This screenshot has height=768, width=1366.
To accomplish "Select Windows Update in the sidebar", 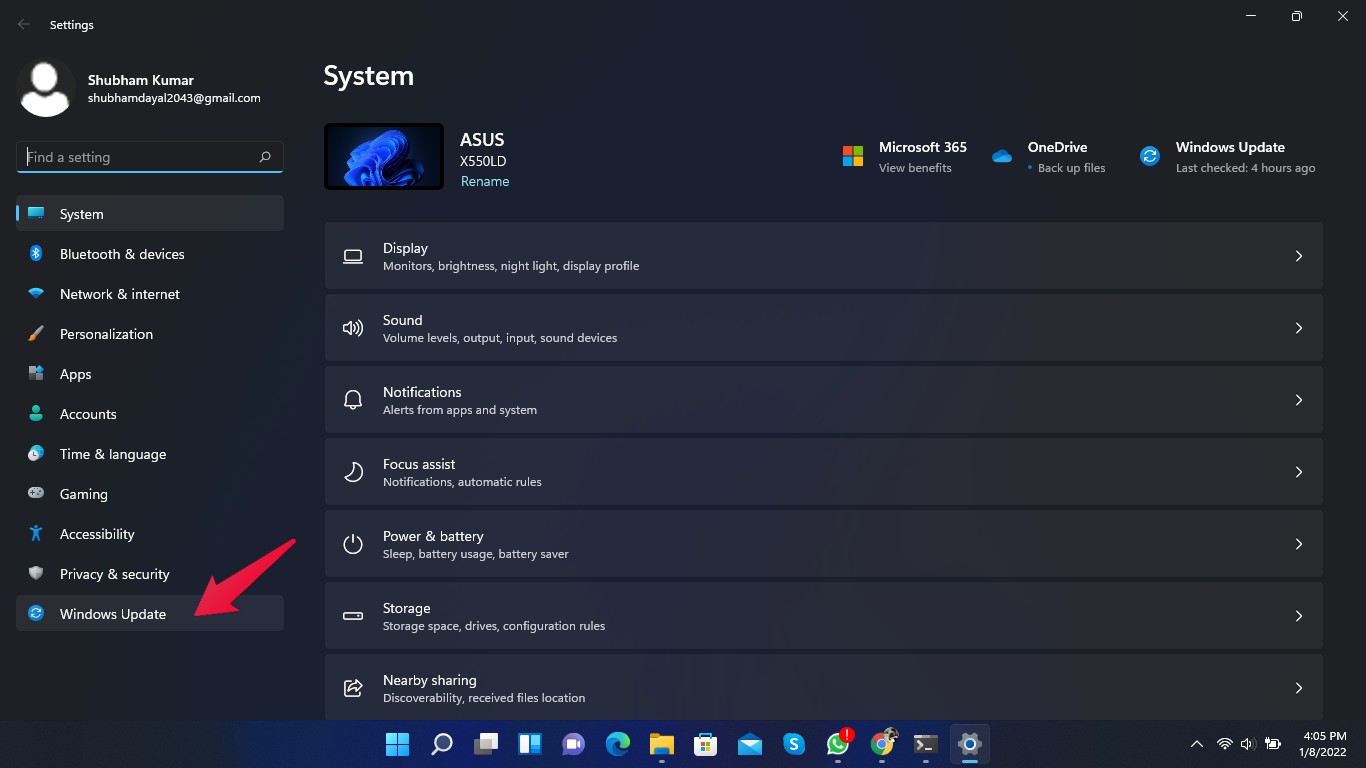I will [x=113, y=614].
